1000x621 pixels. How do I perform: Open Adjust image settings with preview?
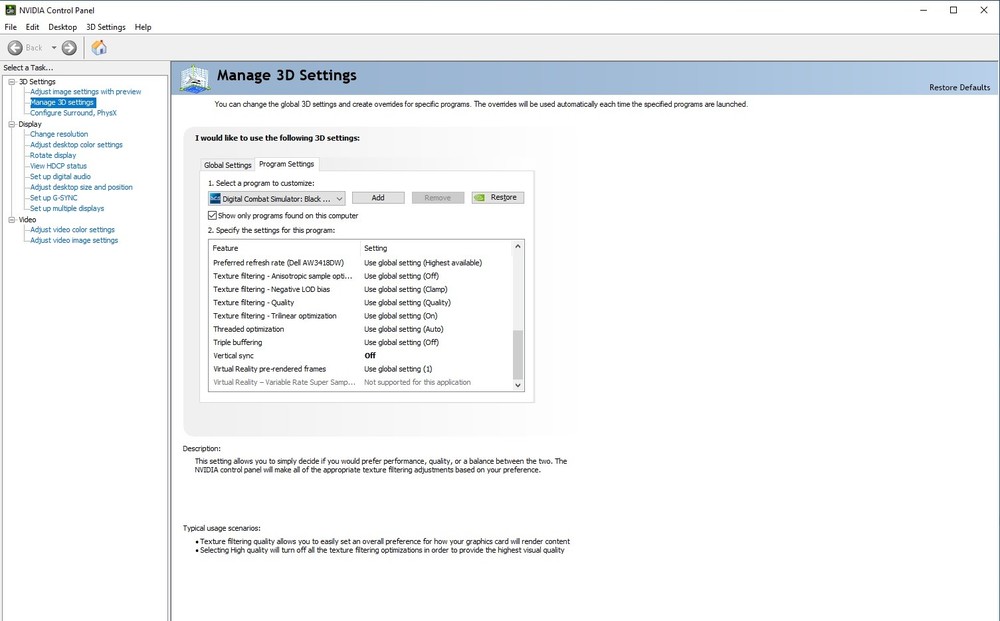pyautogui.click(x=85, y=92)
